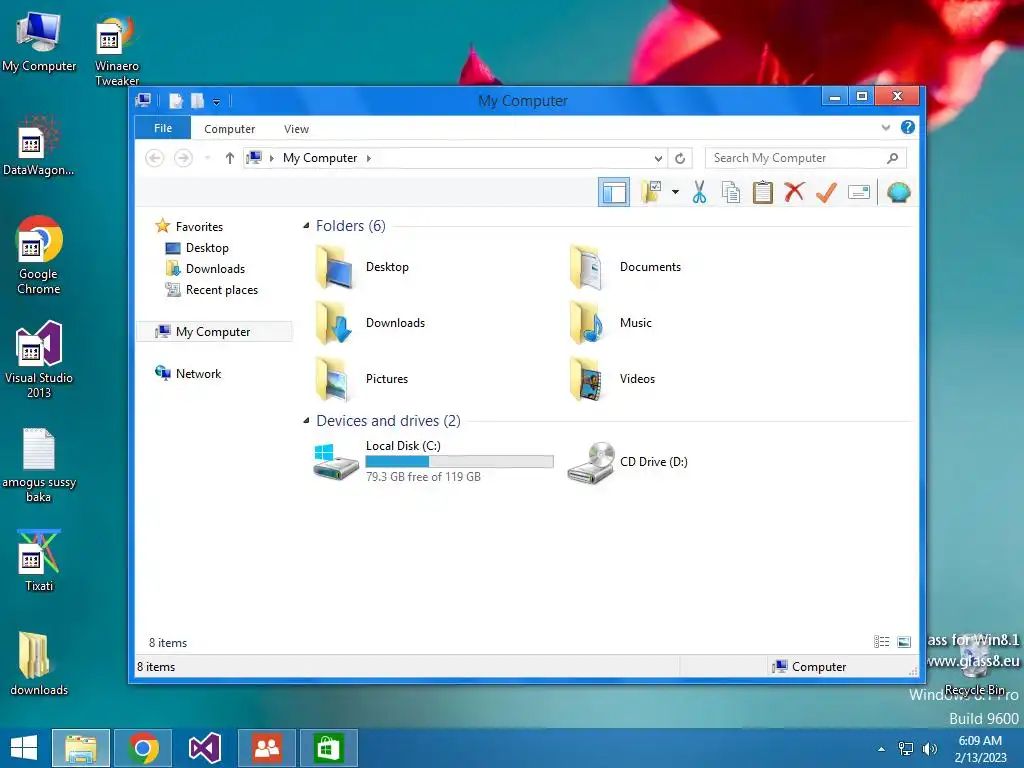Click the Copy toolbar icon
Screen dimensions: 1024x768
coord(731,192)
